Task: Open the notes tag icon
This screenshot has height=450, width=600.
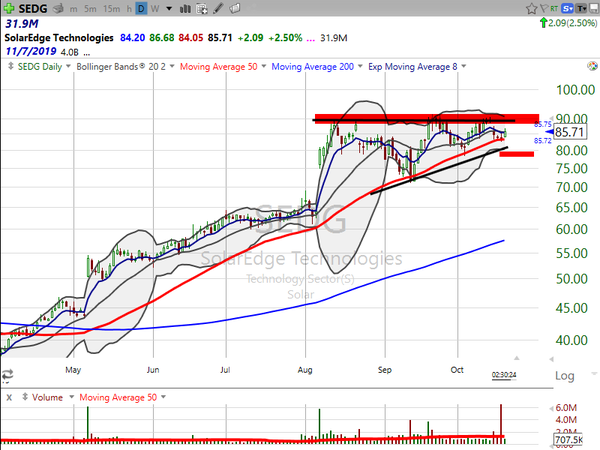Action: [x=235, y=8]
